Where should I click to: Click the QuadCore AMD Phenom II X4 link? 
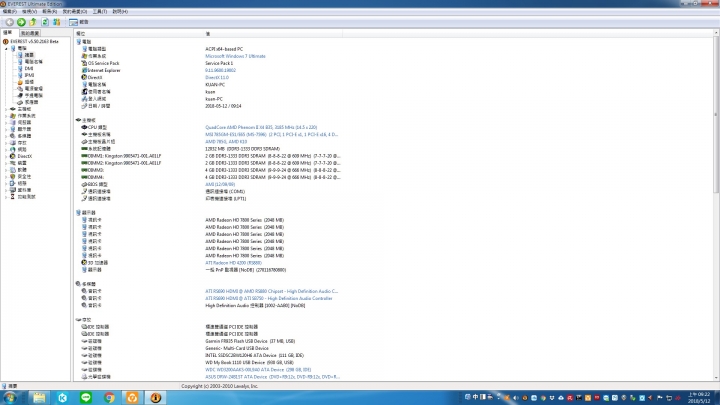261,127
